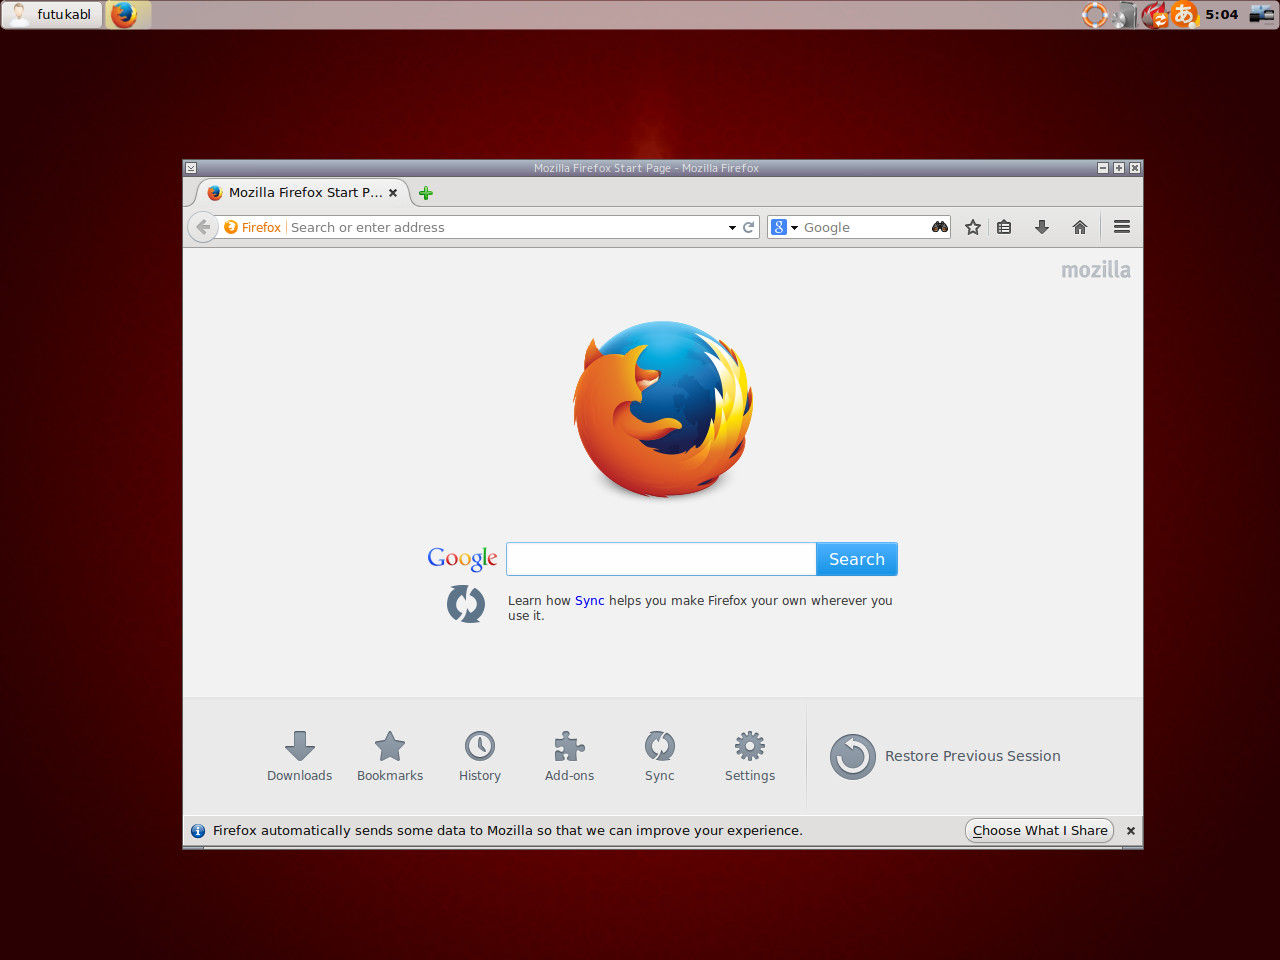Click the red update notifier tray icon
The width and height of the screenshot is (1280, 960).
click(x=1155, y=14)
